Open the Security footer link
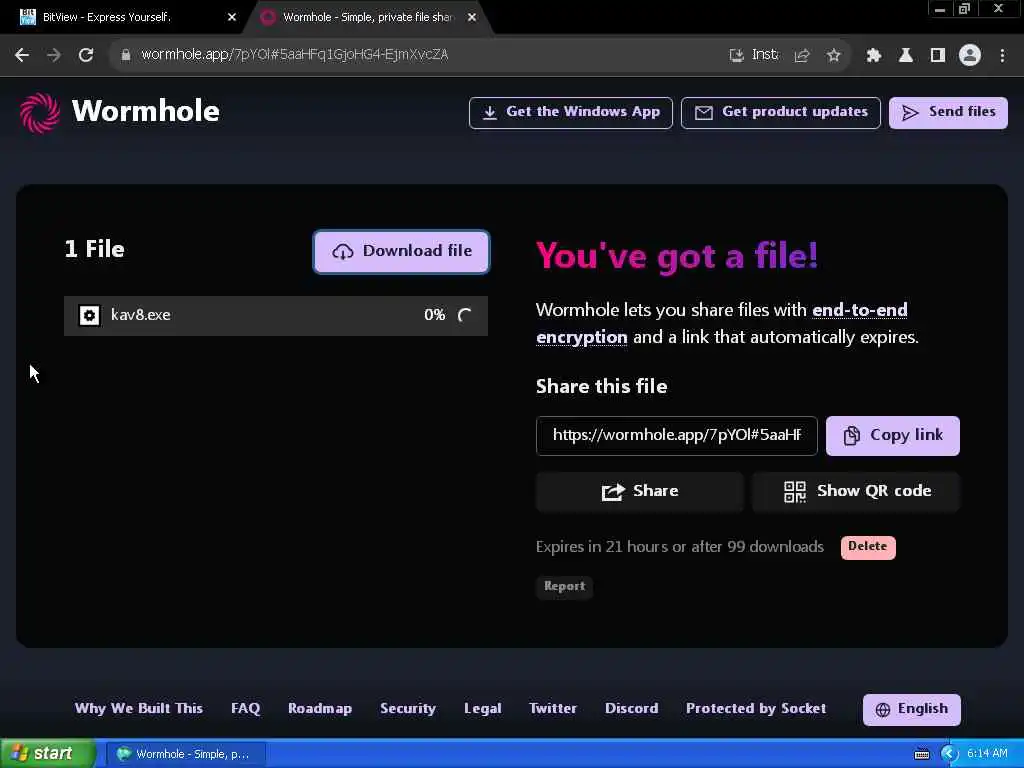Screen dimensions: 1024x768 tap(408, 709)
